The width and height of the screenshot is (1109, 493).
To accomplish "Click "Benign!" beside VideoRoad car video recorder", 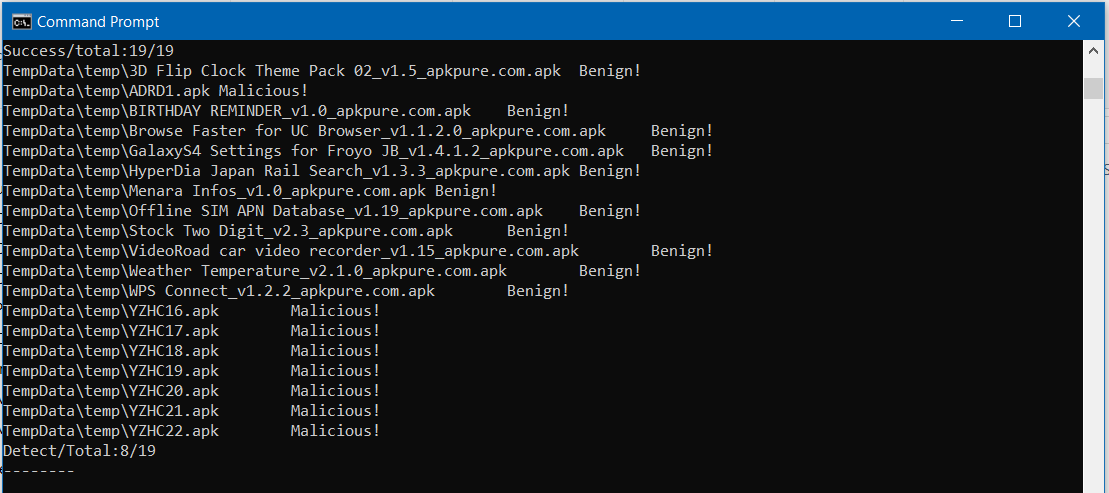I will click(681, 250).
